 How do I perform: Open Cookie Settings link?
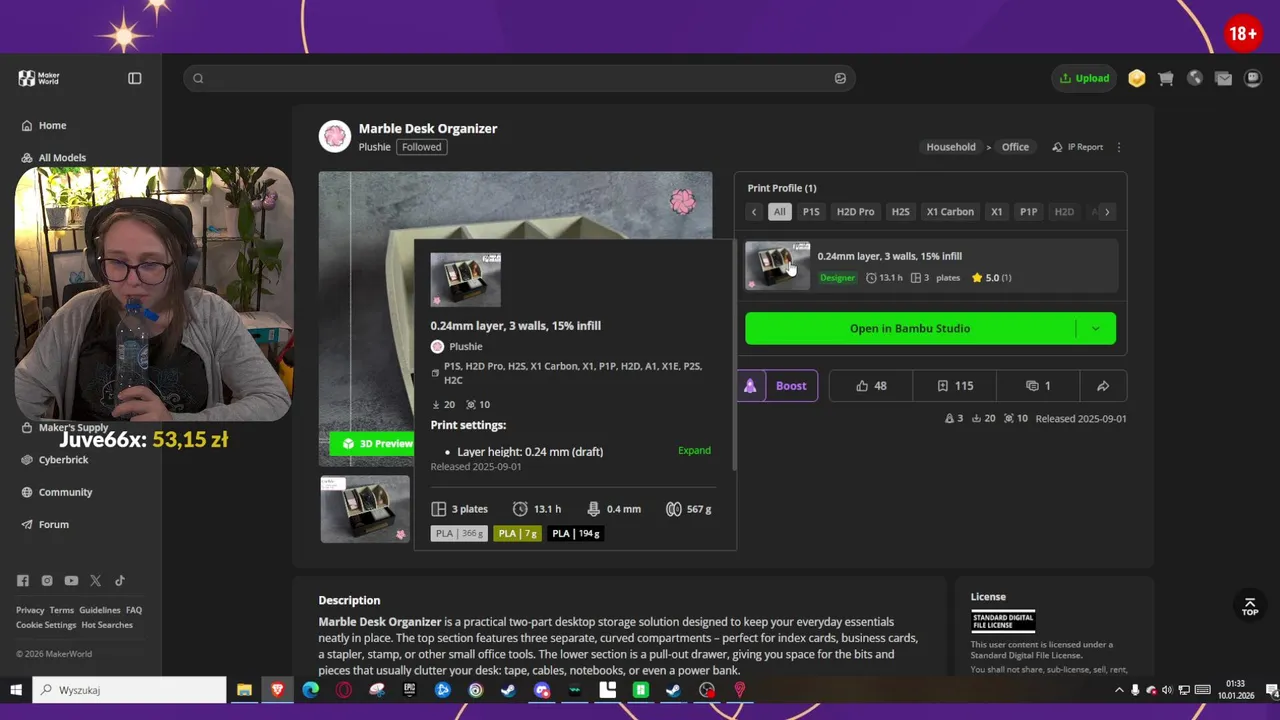[46, 625]
